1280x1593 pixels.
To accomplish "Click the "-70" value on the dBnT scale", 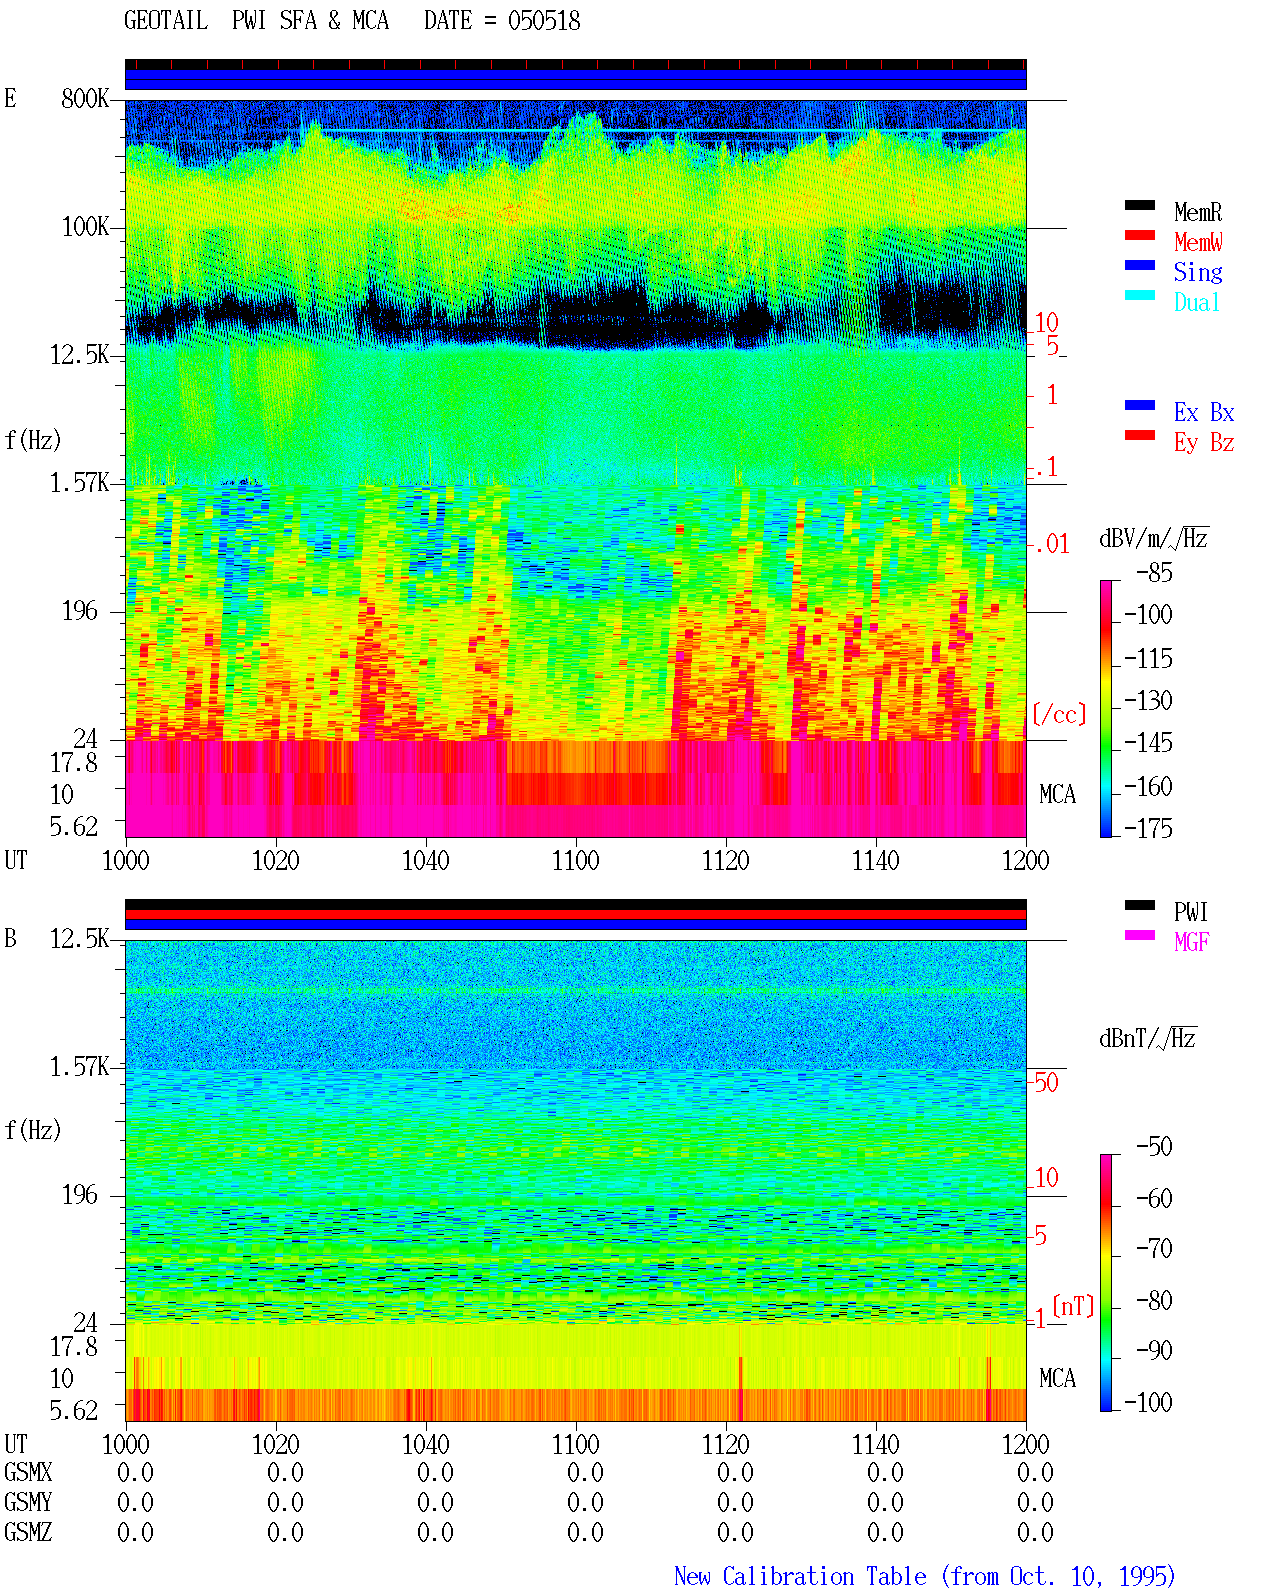I will (x=1155, y=1248).
